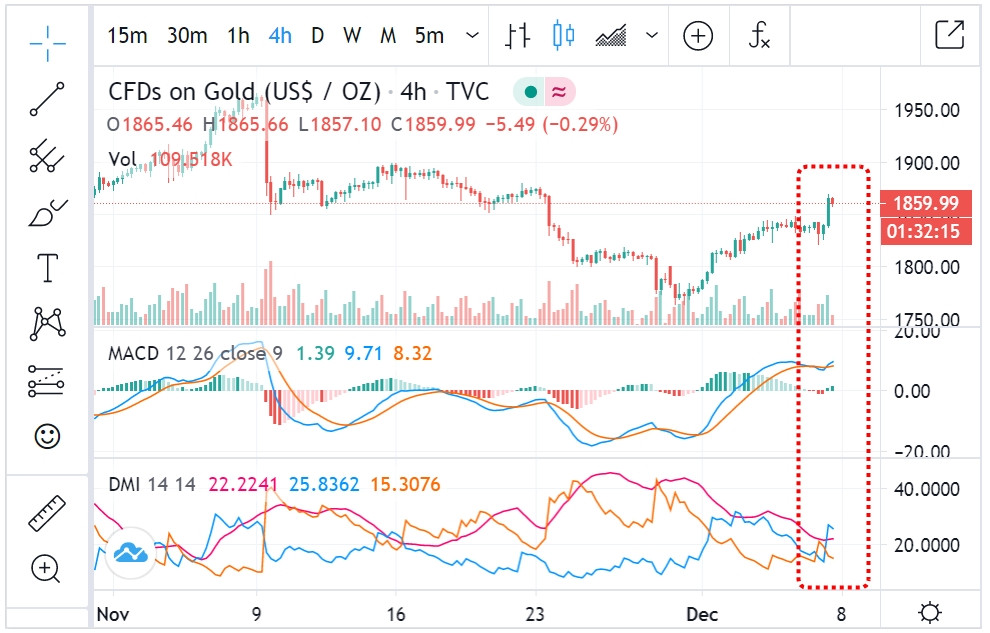Open the area chart style option

point(611,36)
